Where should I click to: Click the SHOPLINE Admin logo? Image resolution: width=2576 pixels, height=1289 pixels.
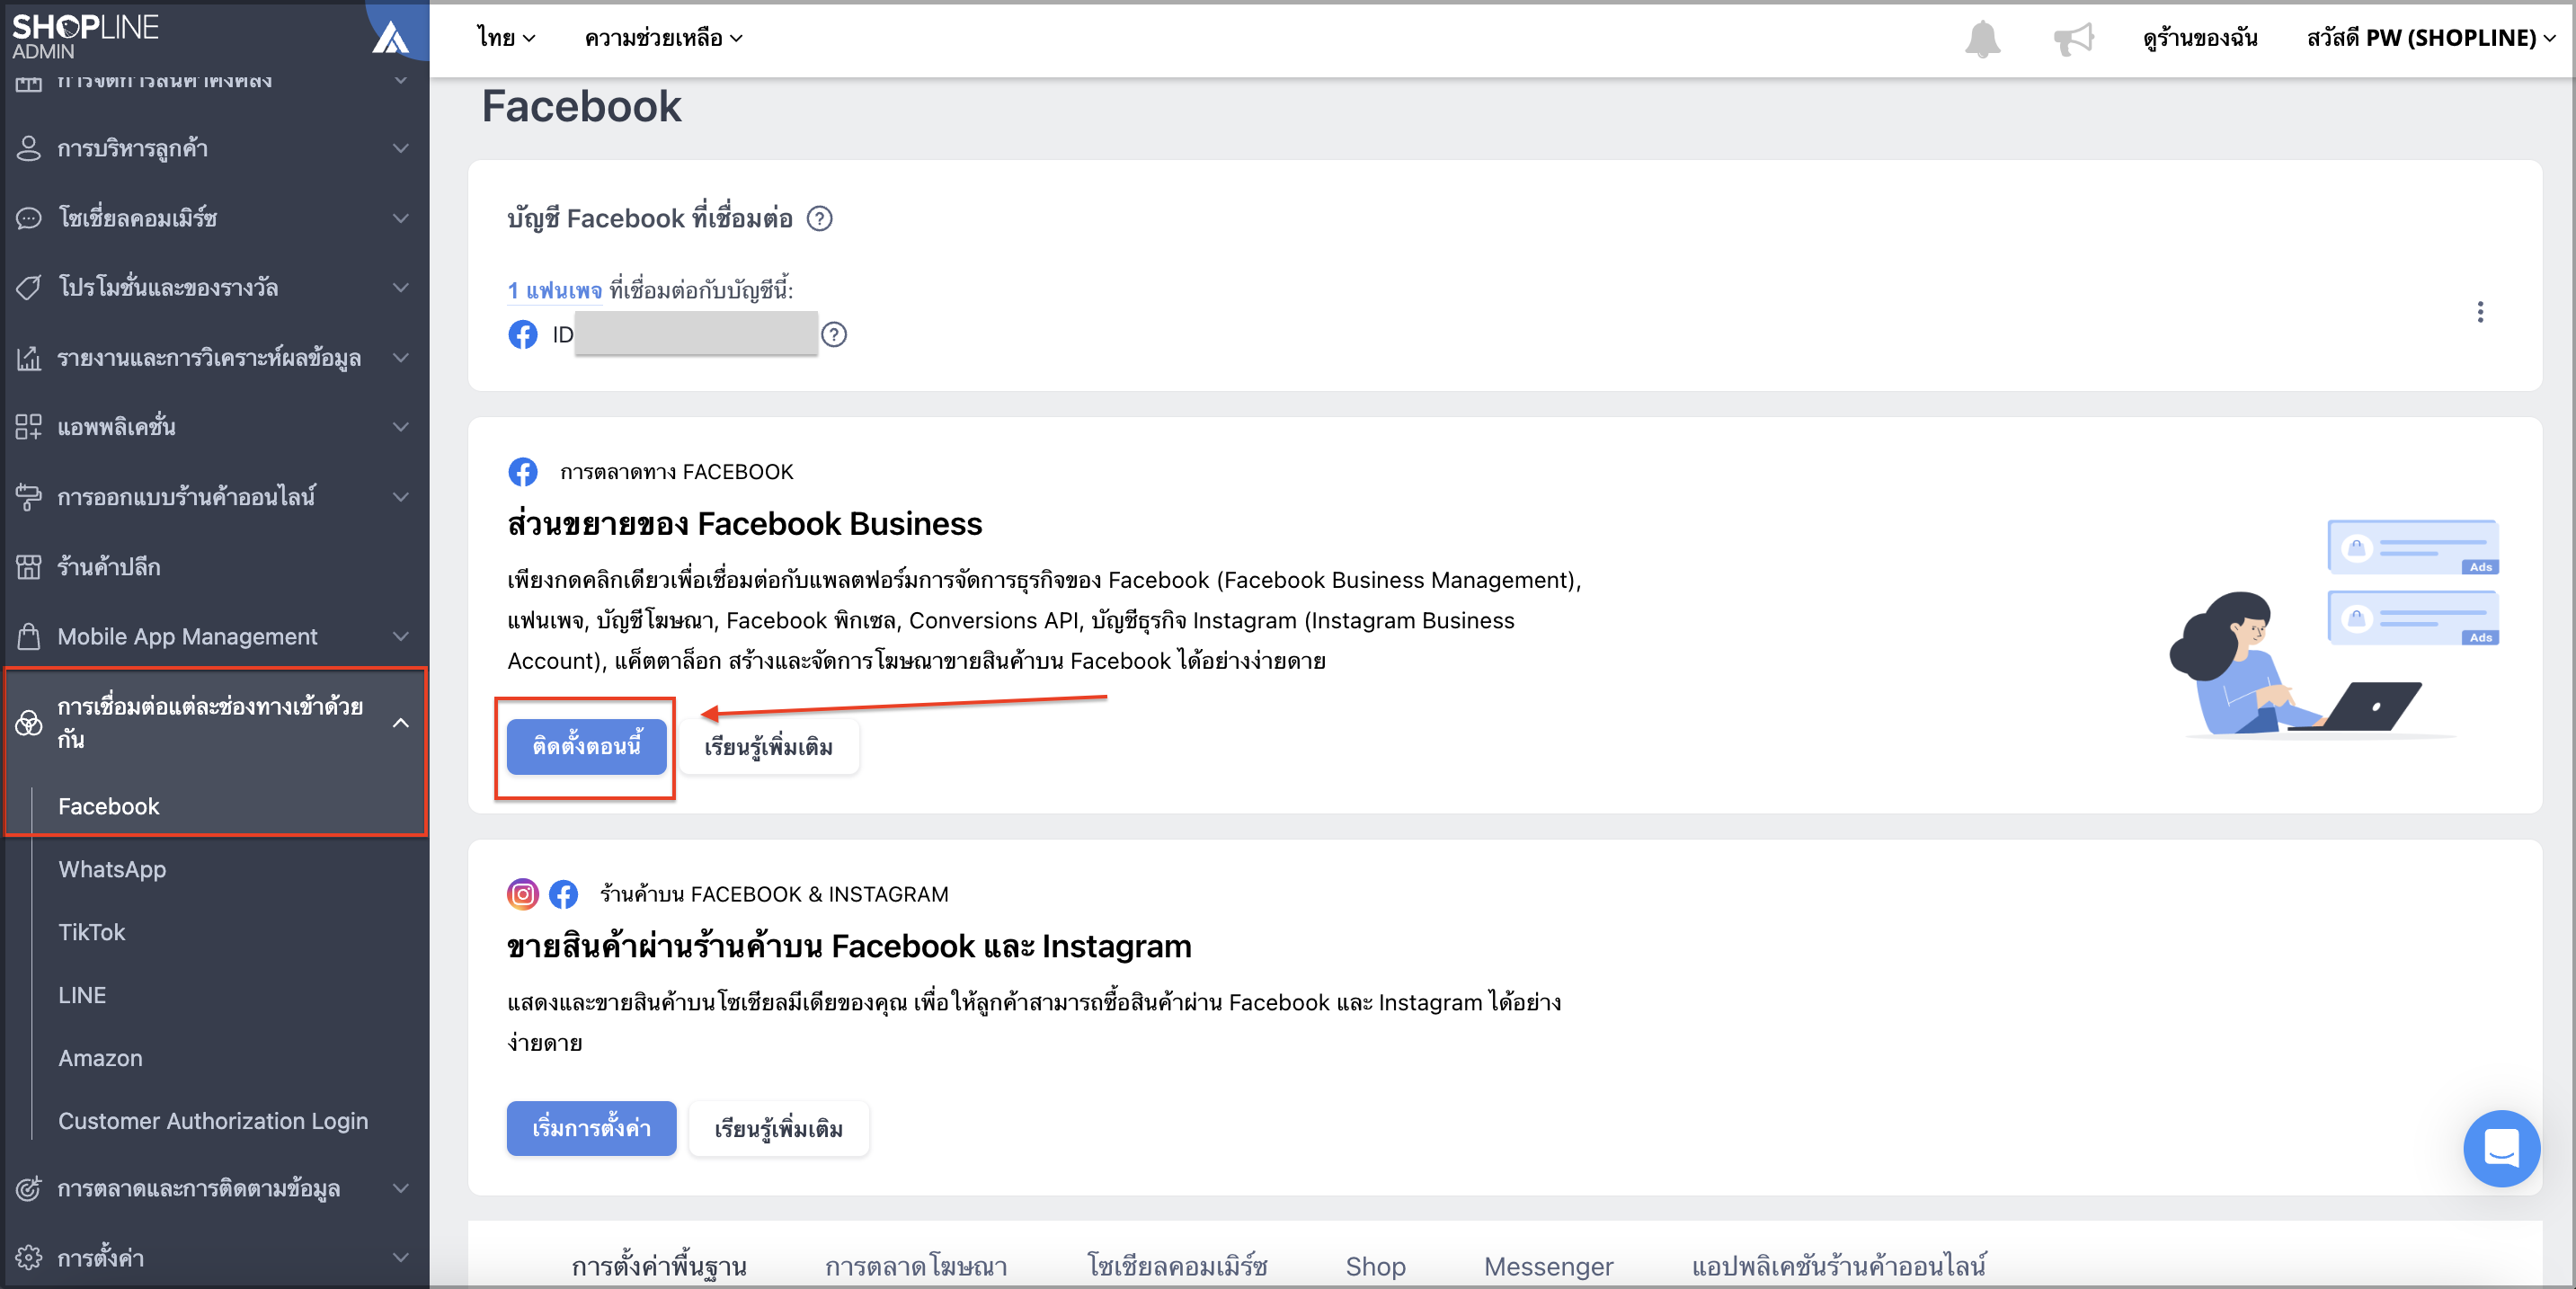coord(85,35)
